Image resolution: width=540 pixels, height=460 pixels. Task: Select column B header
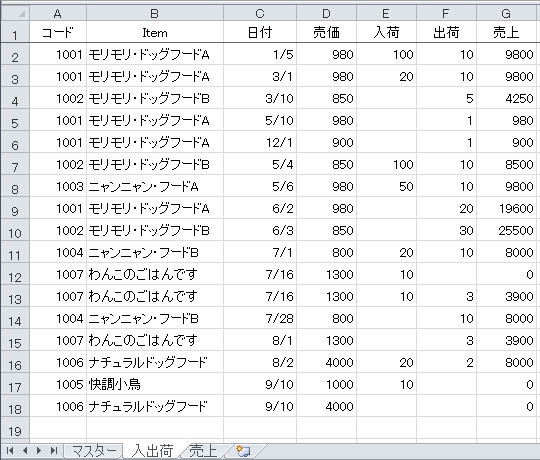click(x=155, y=13)
